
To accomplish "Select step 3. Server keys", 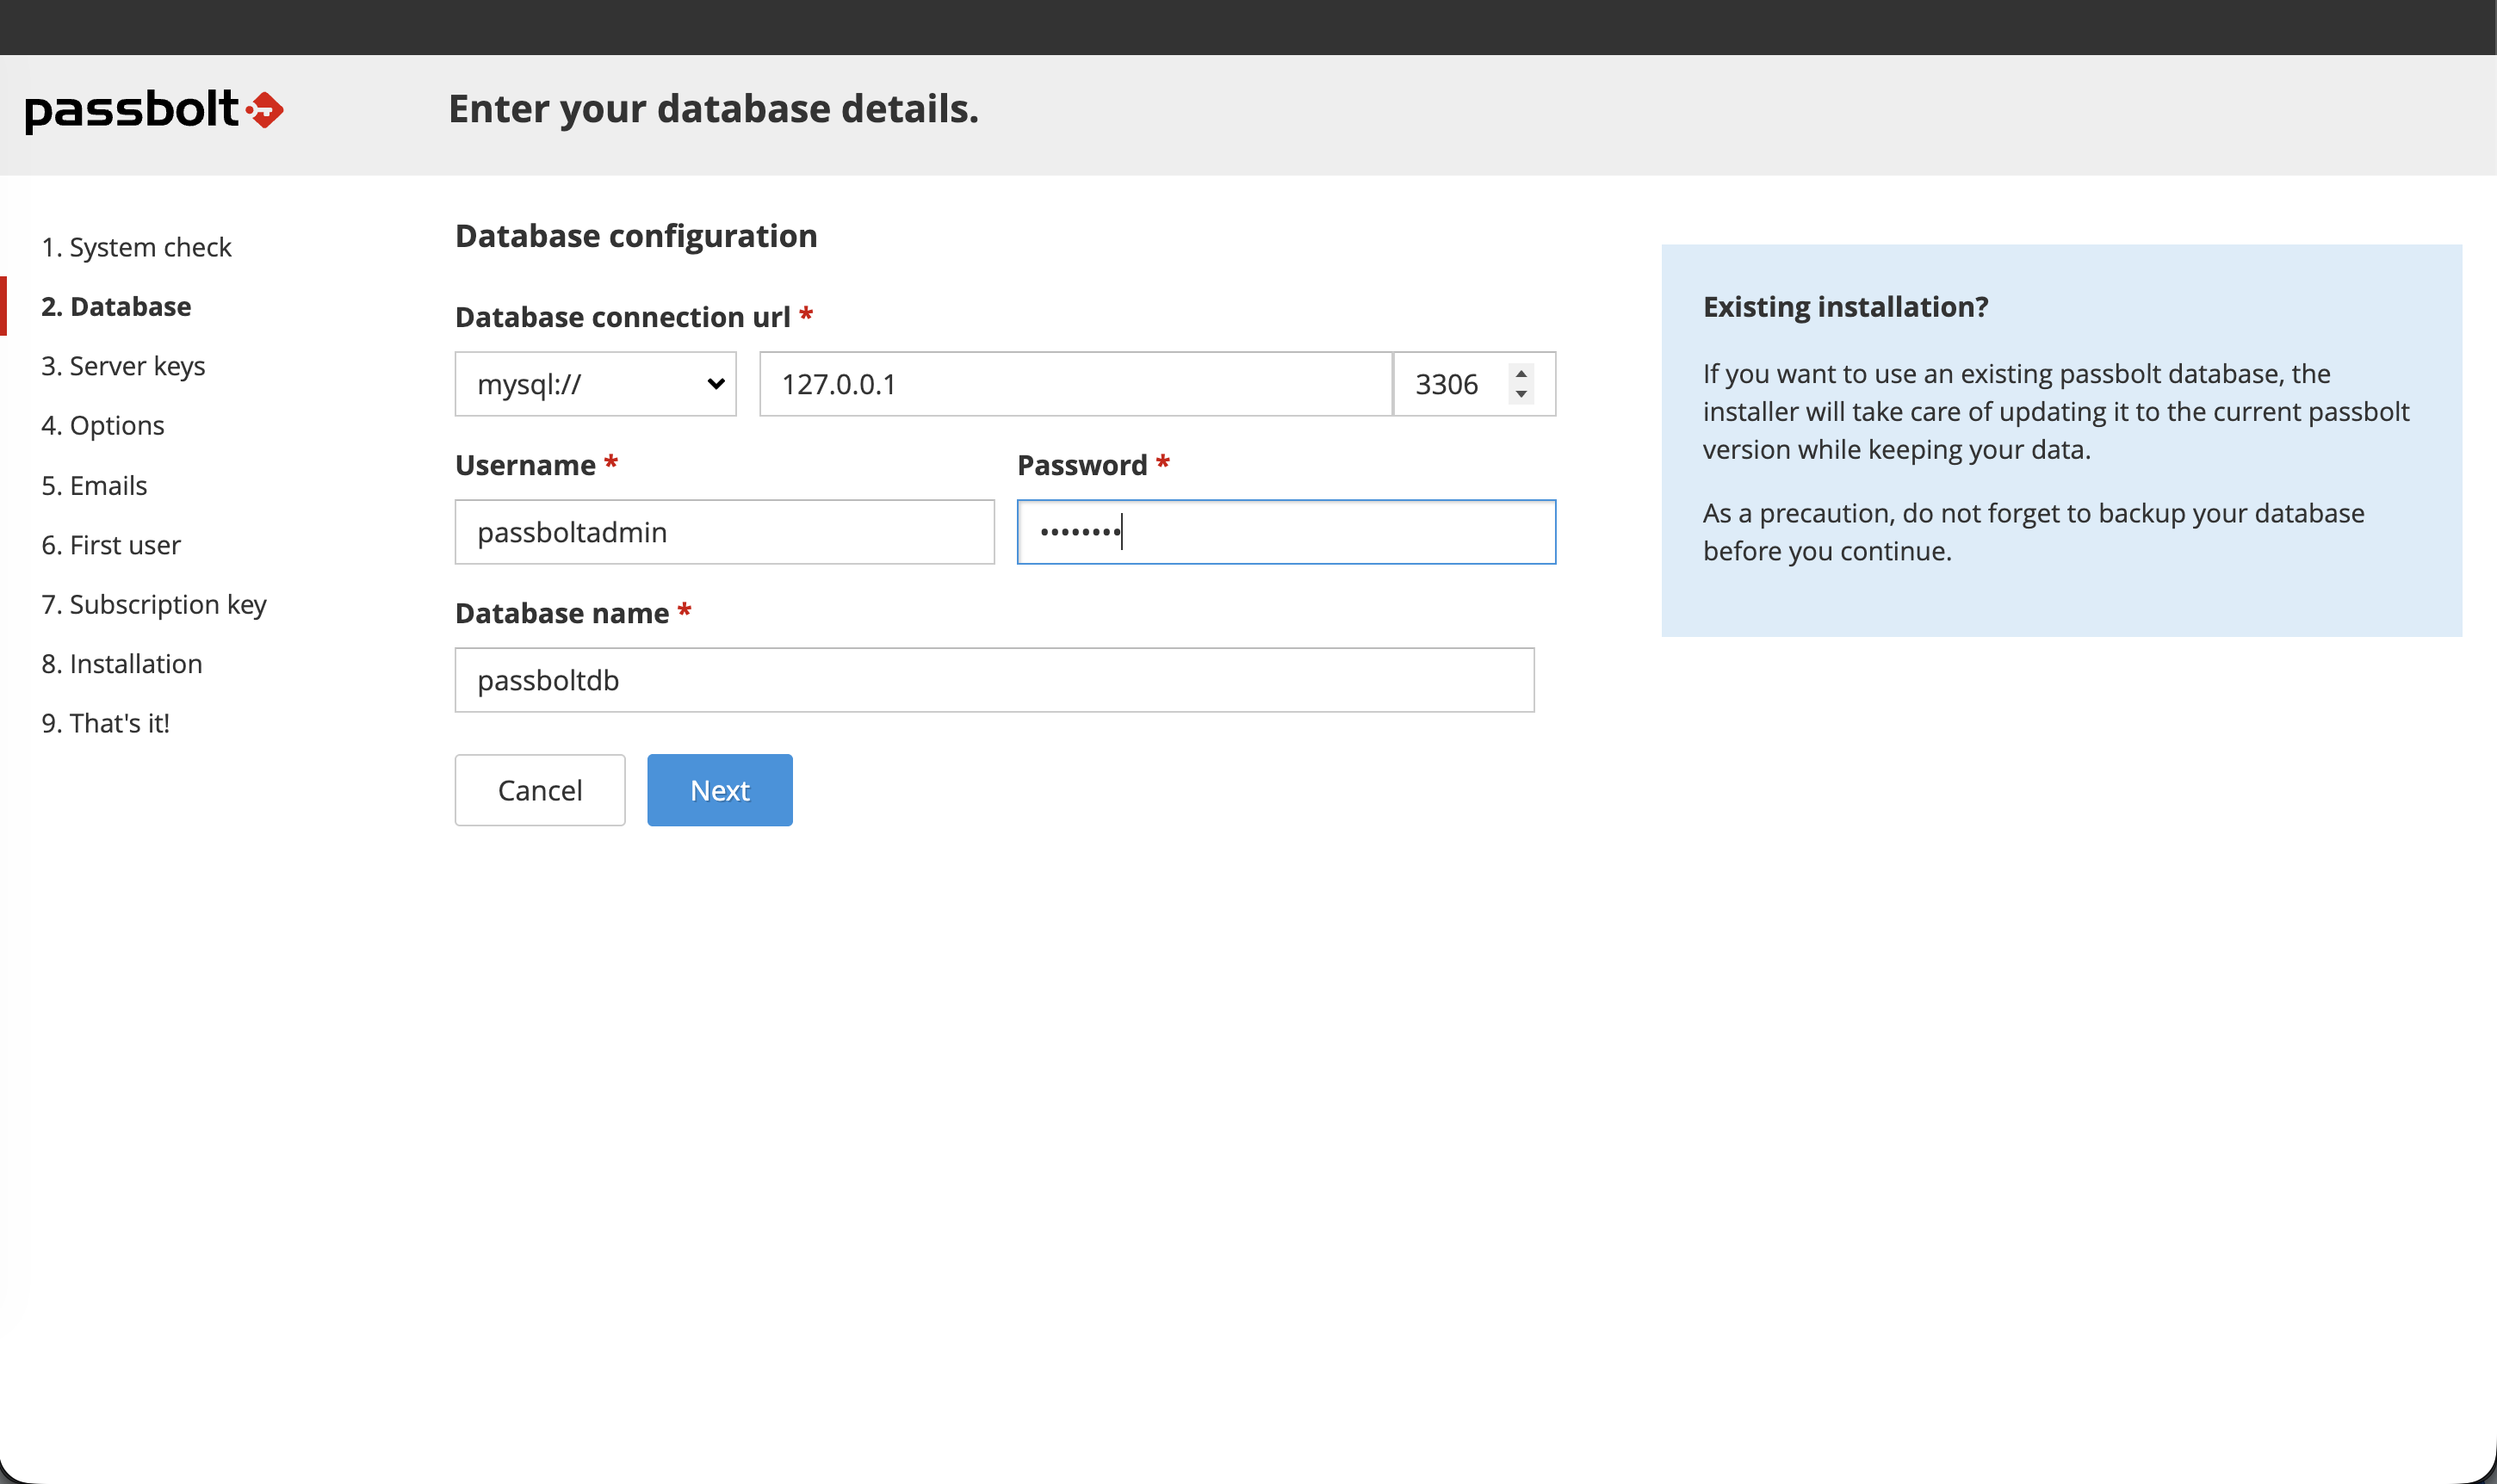I will pyautogui.click(x=123, y=366).
